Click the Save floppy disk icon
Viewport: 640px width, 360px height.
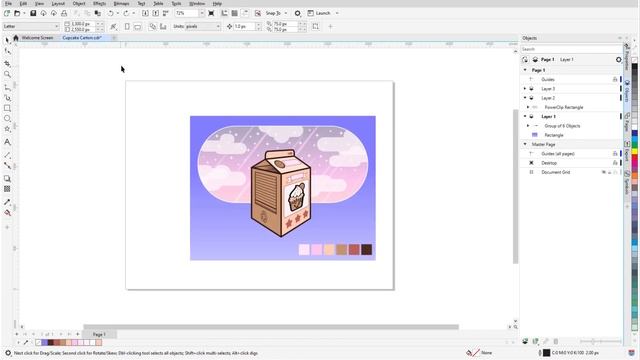(x=33, y=13)
